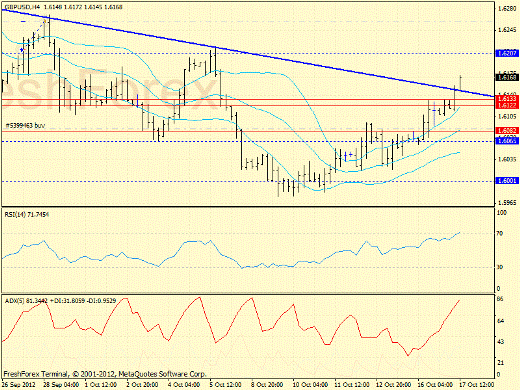Click the red 1.6122 level price tag

tap(507, 105)
